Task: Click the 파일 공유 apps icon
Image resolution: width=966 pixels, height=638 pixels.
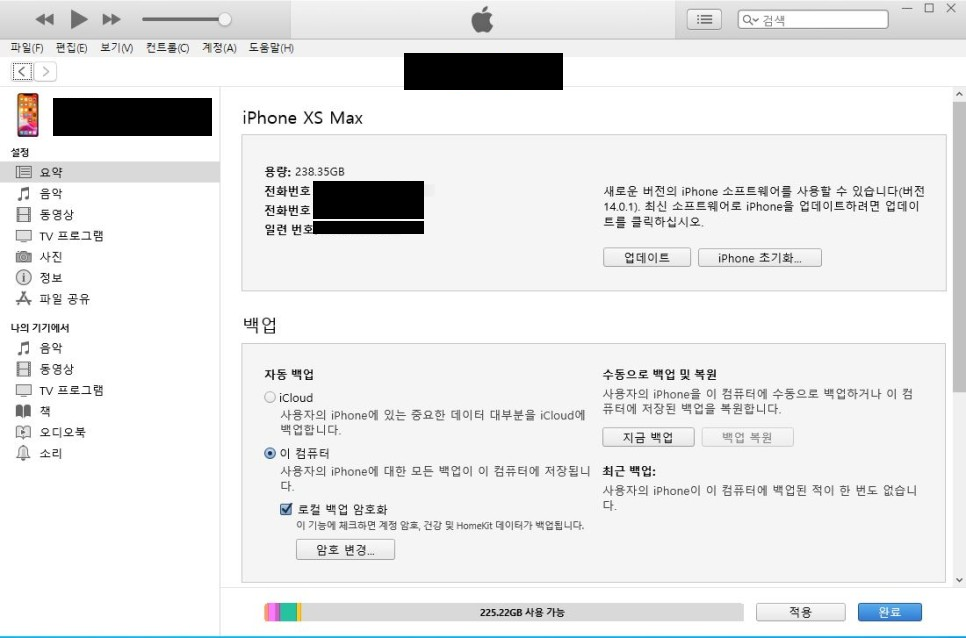Action: [x=23, y=299]
